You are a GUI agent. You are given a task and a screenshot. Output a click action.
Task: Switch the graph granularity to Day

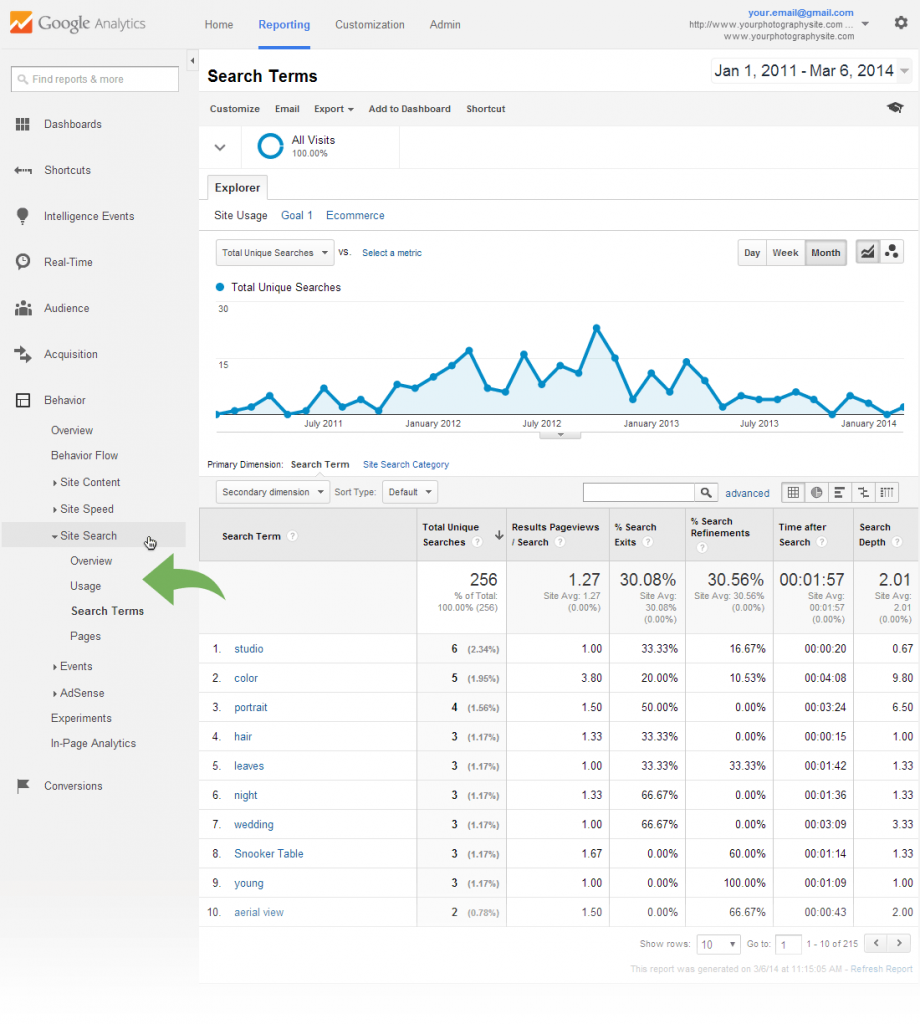(752, 253)
